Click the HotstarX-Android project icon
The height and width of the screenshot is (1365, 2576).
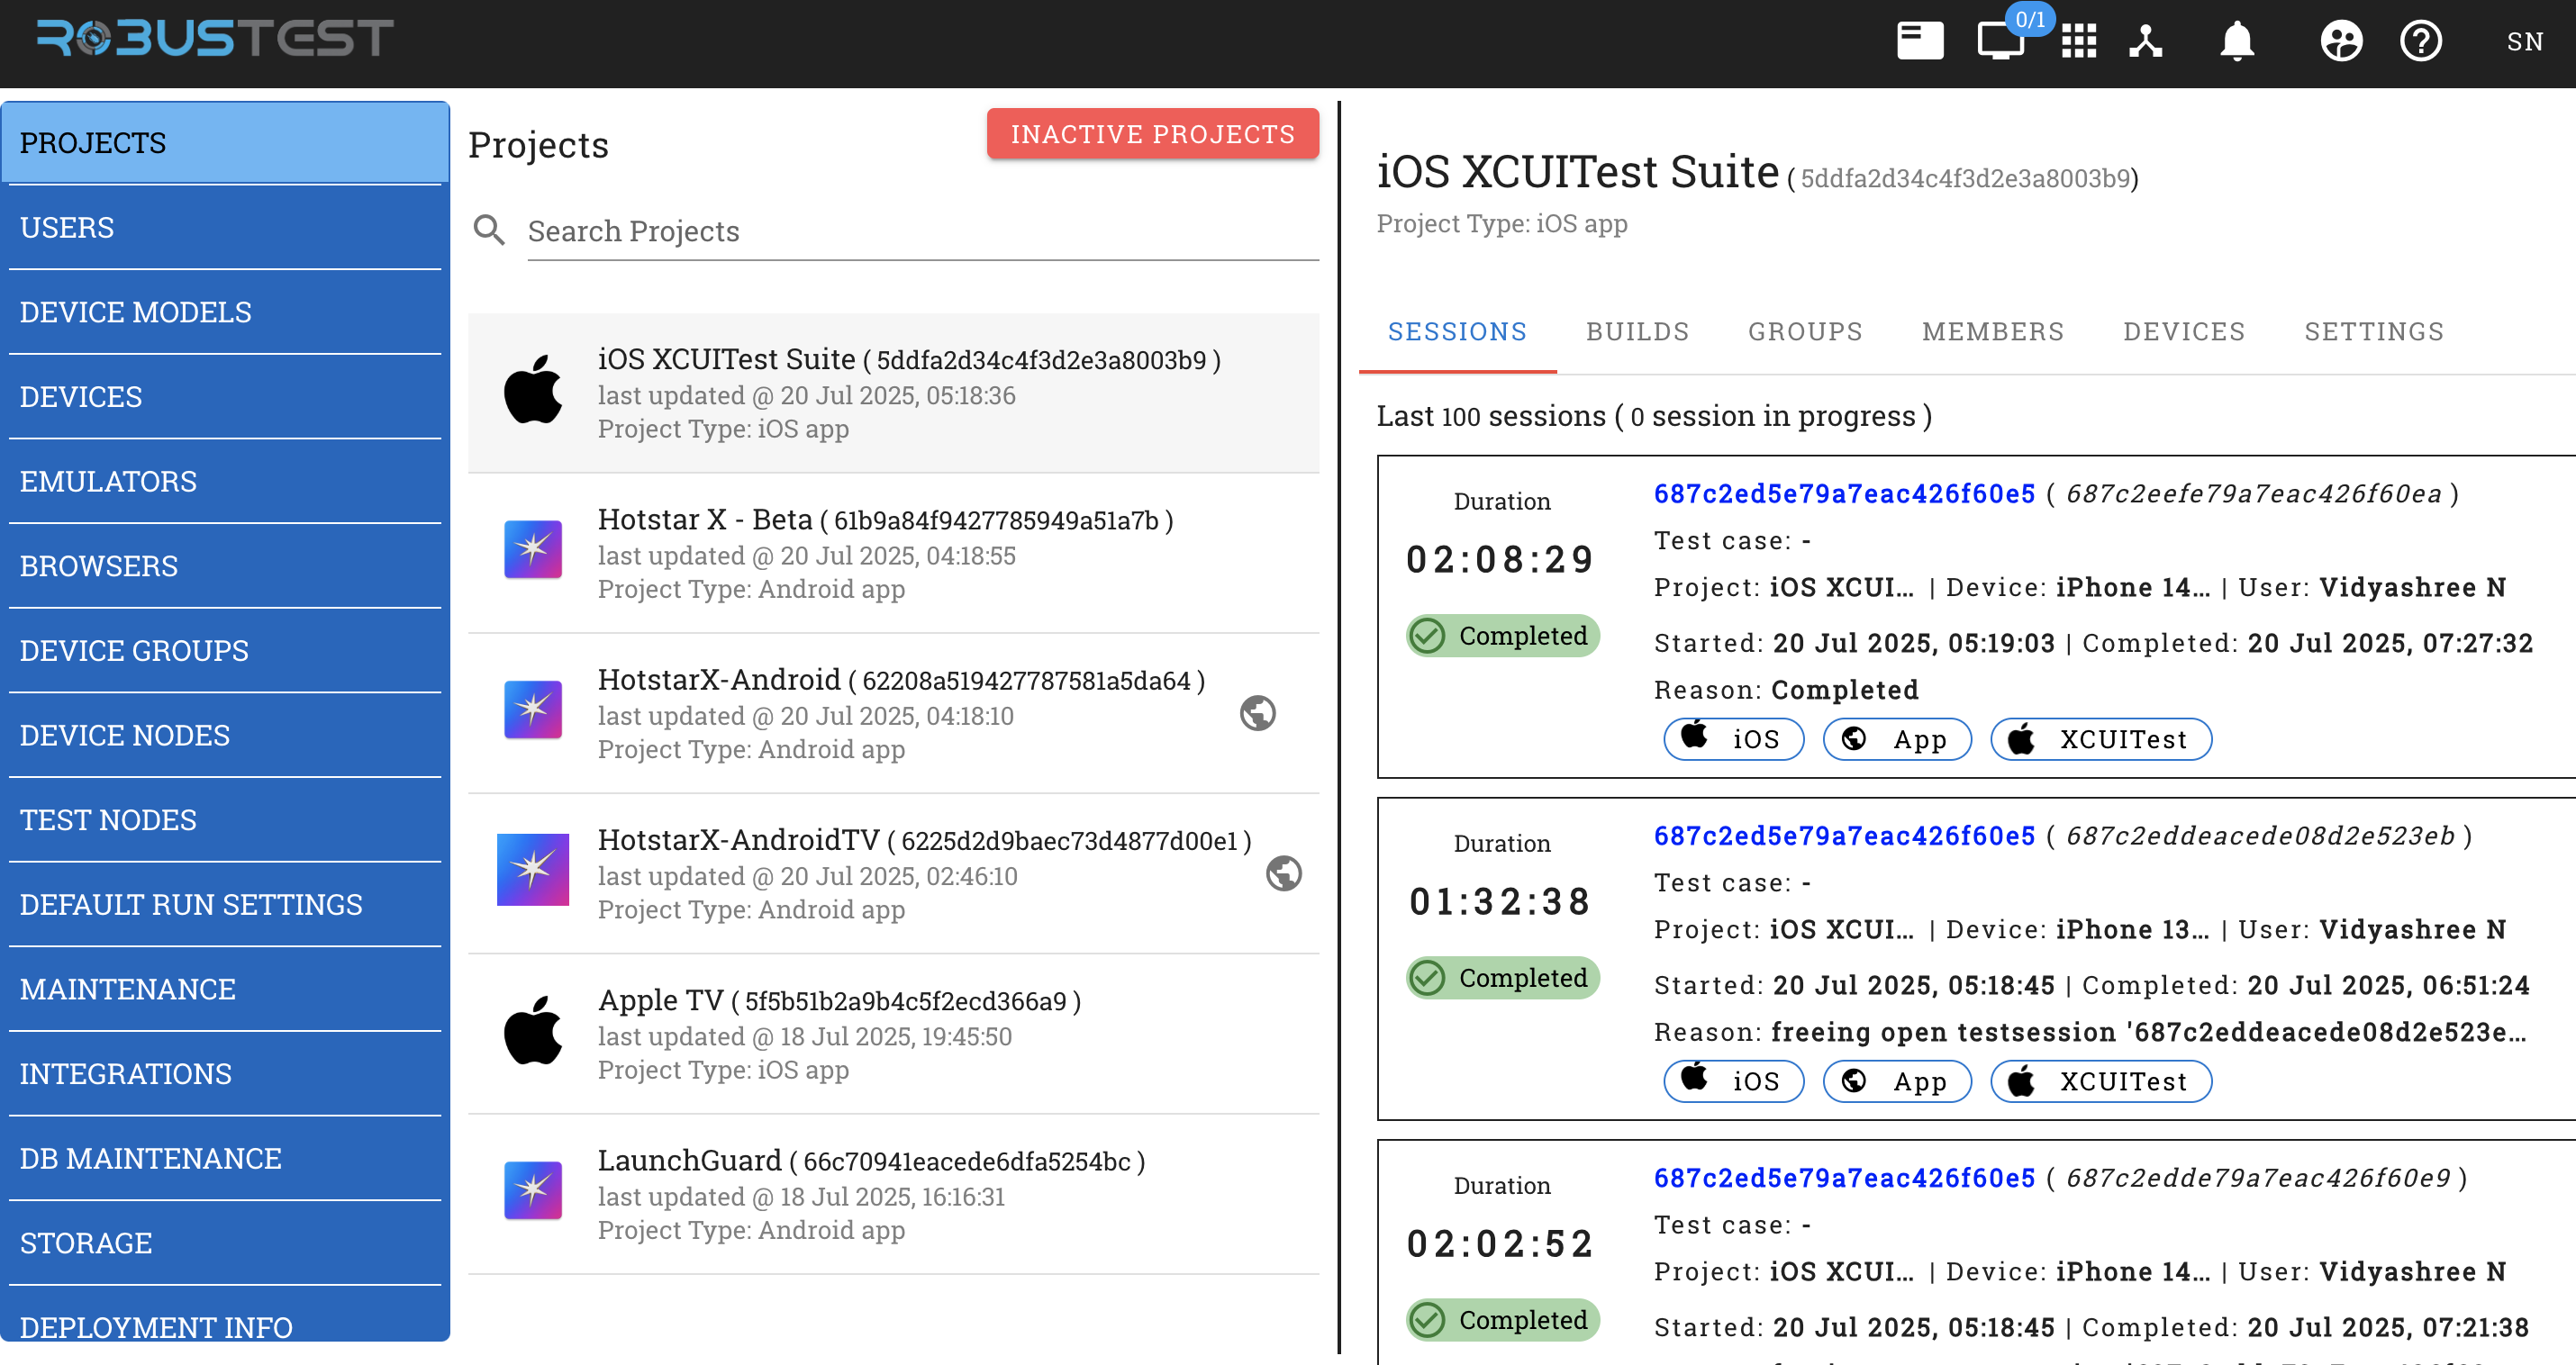point(533,710)
